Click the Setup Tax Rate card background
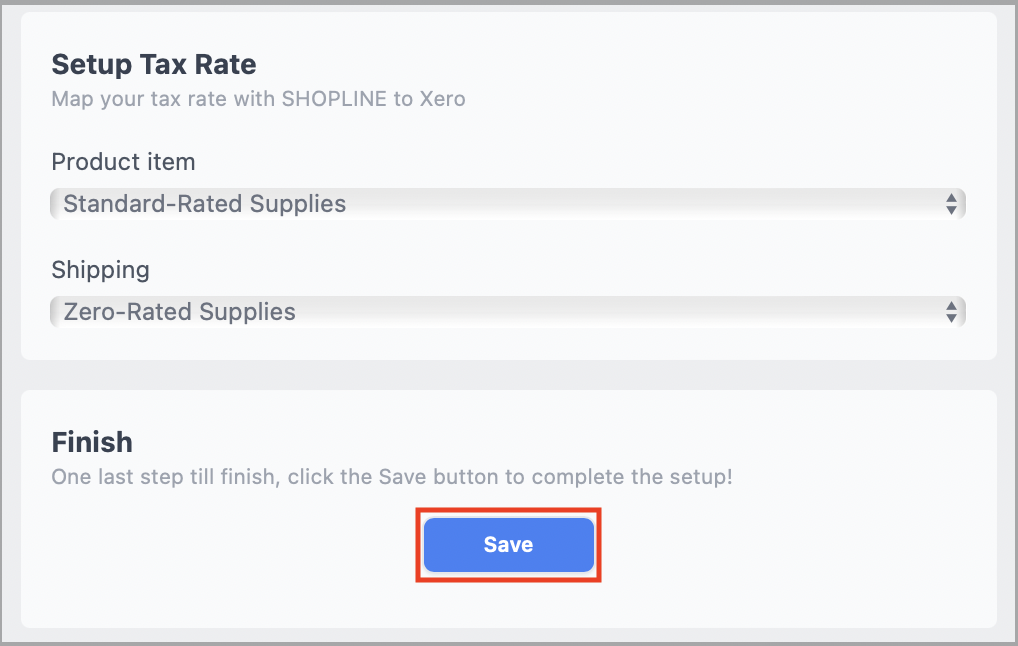1018x646 pixels. tap(700, 130)
